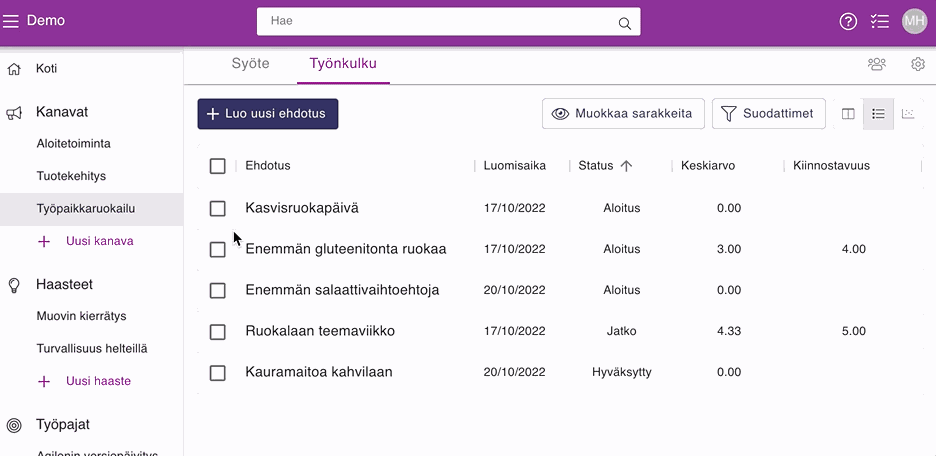Viewport: 936px width, 456px height.
Task: Open the Tuotekehitys channel
Action: 71,177
